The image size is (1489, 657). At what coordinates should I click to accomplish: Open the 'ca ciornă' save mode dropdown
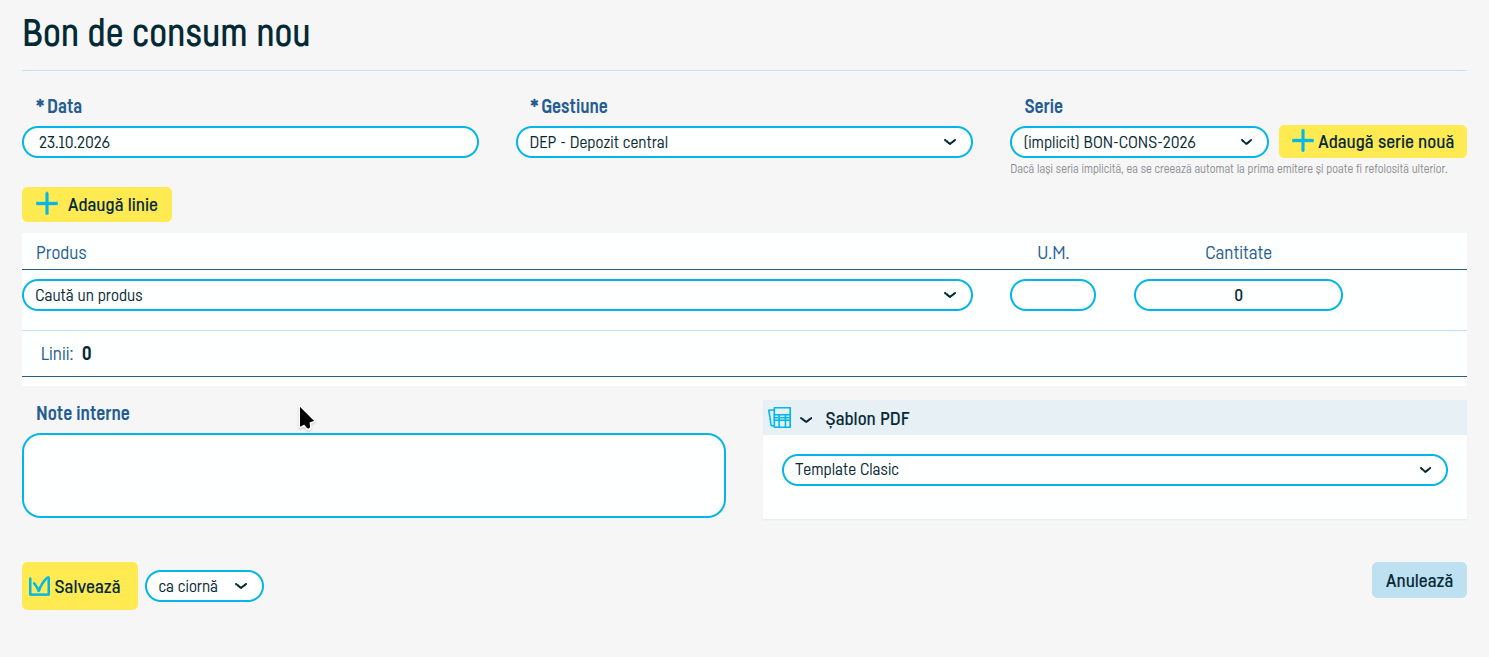point(204,587)
